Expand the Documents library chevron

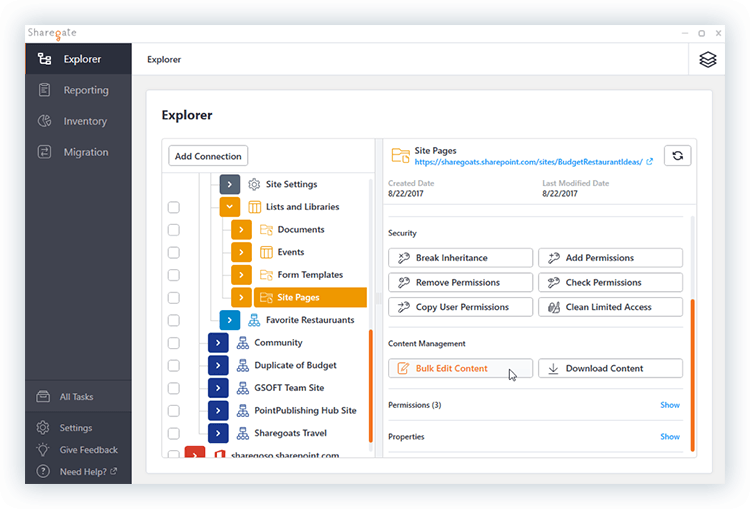[242, 230]
